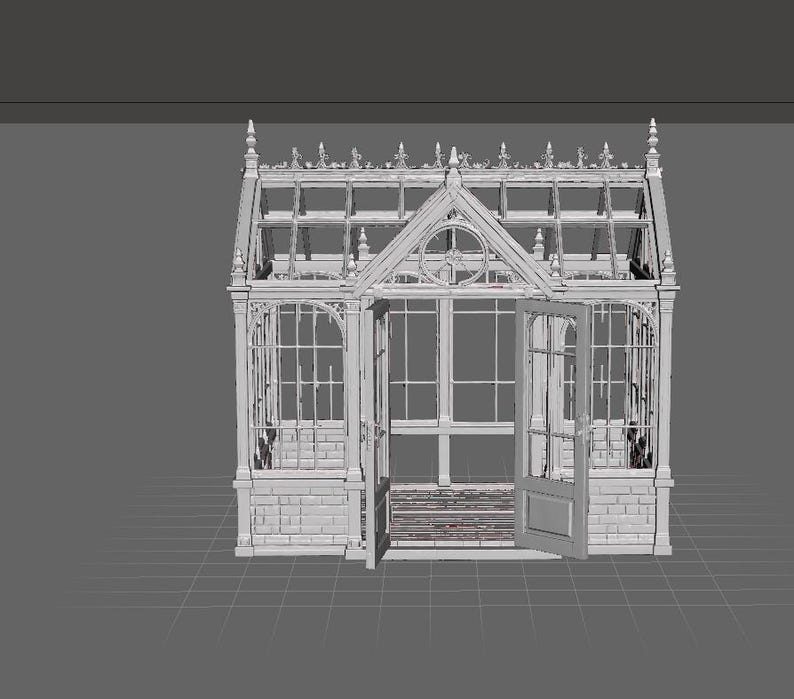
Task: Select the striped floor inside the greenhouse
Action: tap(452, 514)
